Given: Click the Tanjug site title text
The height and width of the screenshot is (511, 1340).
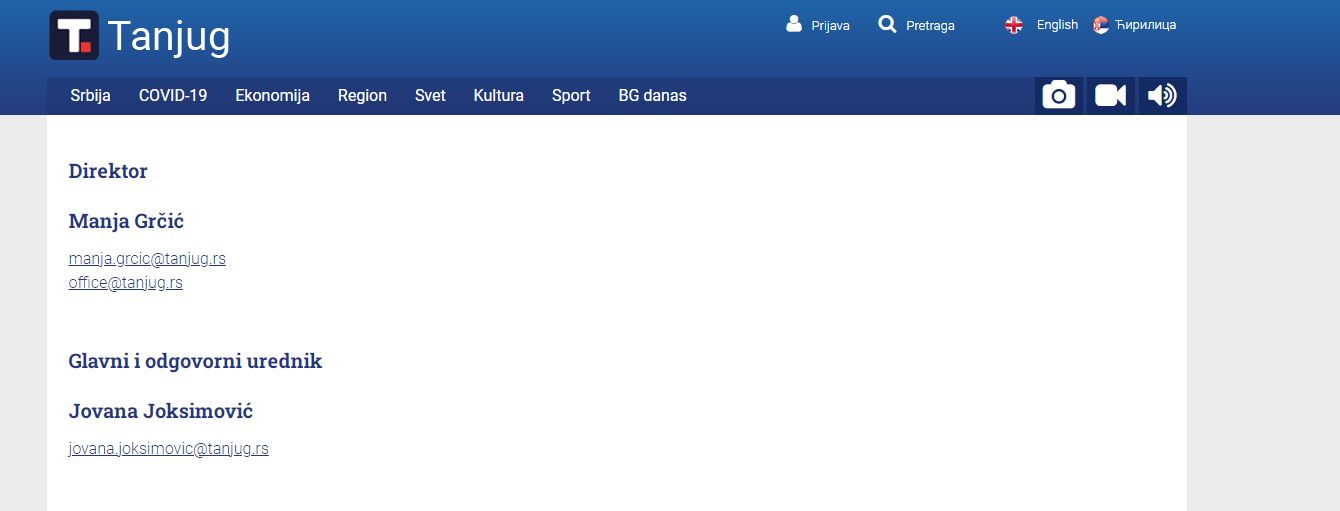Looking at the screenshot, I should pyautogui.click(x=169, y=36).
